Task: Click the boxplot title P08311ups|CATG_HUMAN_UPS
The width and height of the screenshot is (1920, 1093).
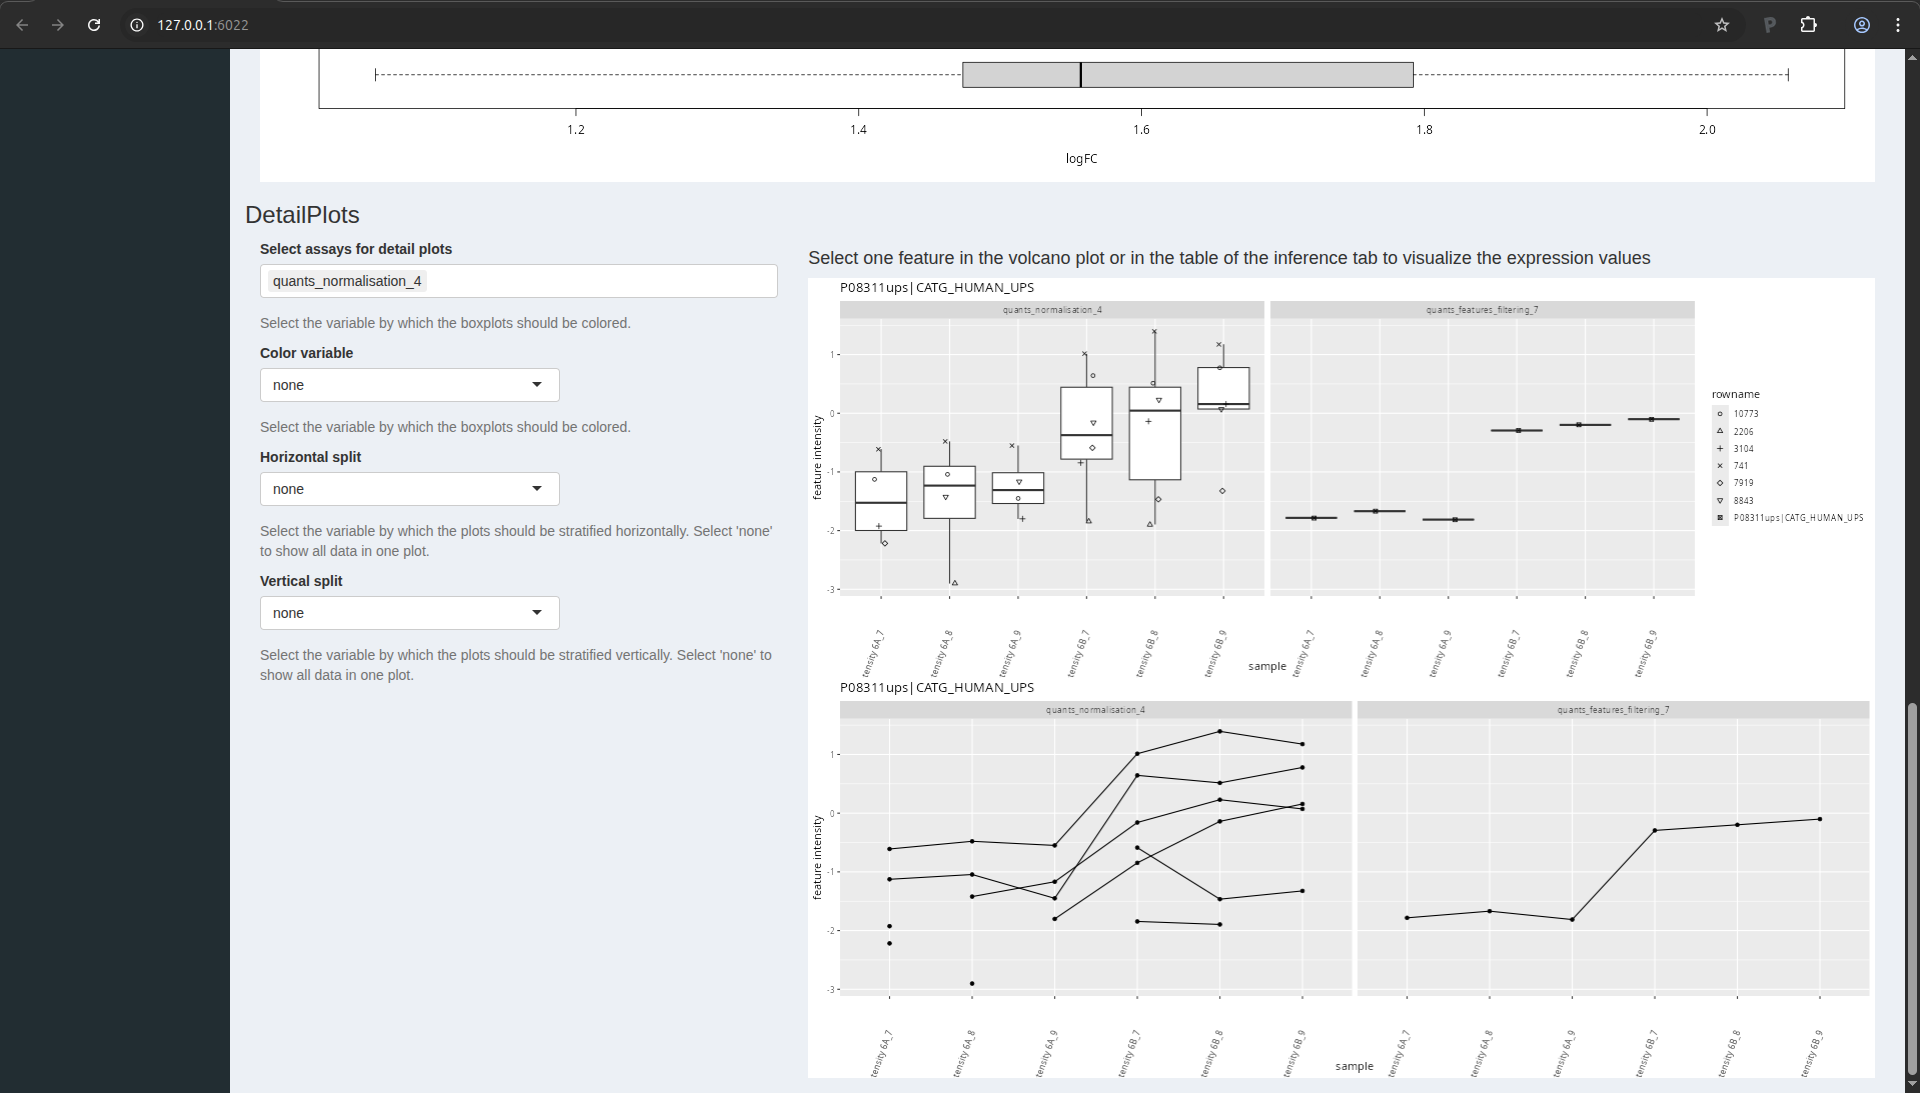Action: point(937,287)
